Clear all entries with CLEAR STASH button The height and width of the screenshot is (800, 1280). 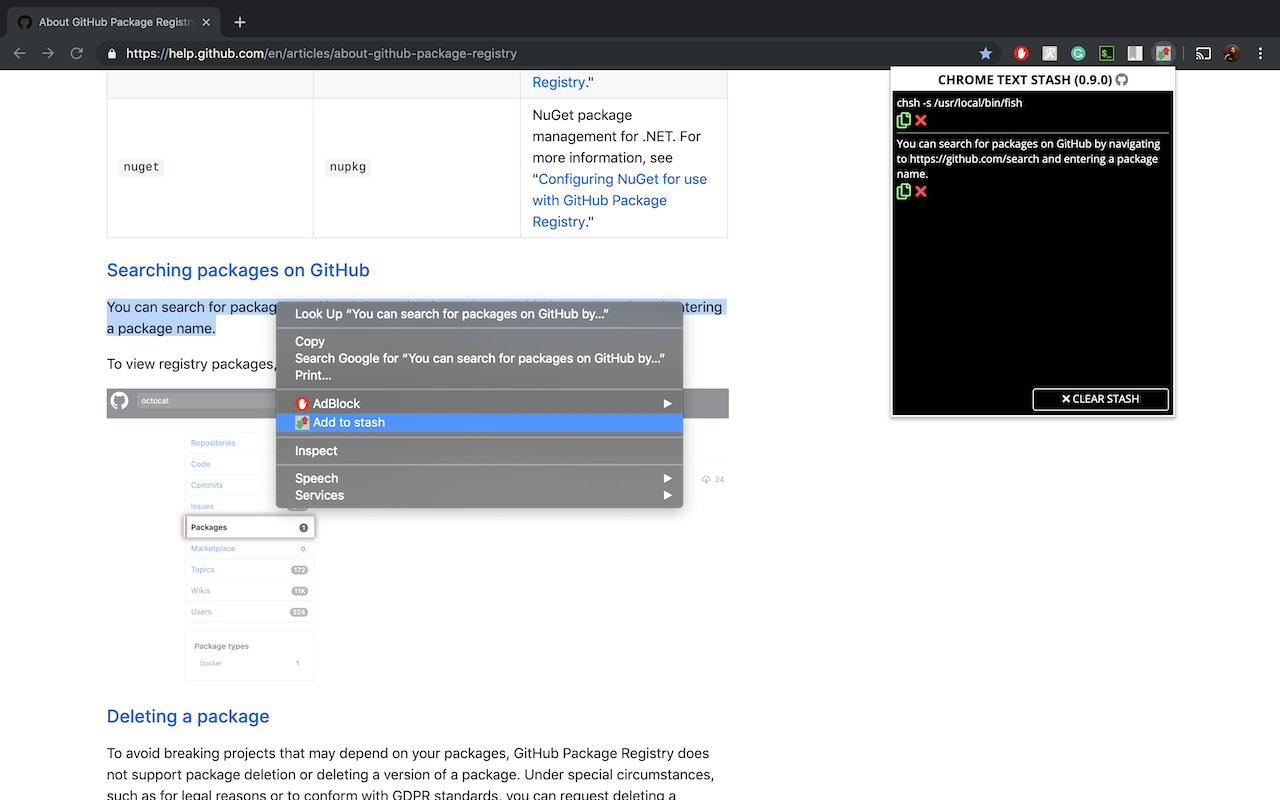coord(1100,399)
